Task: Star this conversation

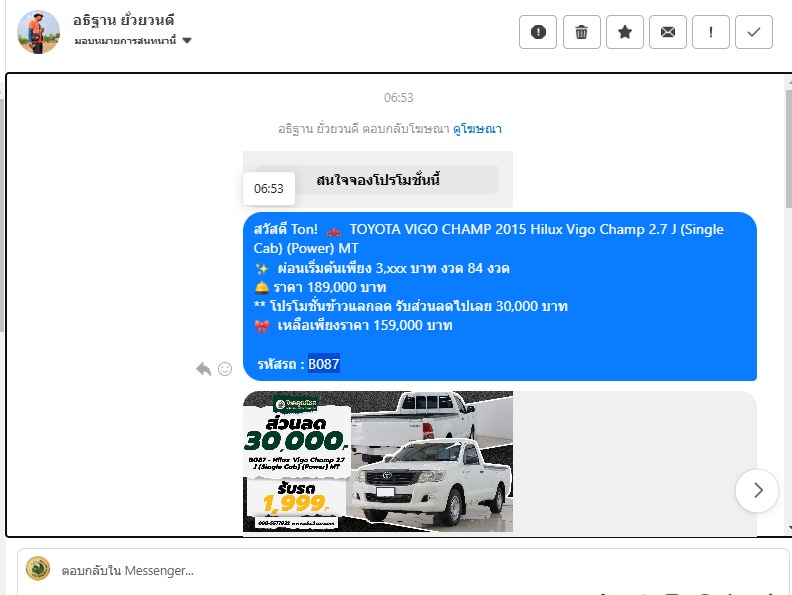Action: [625, 32]
